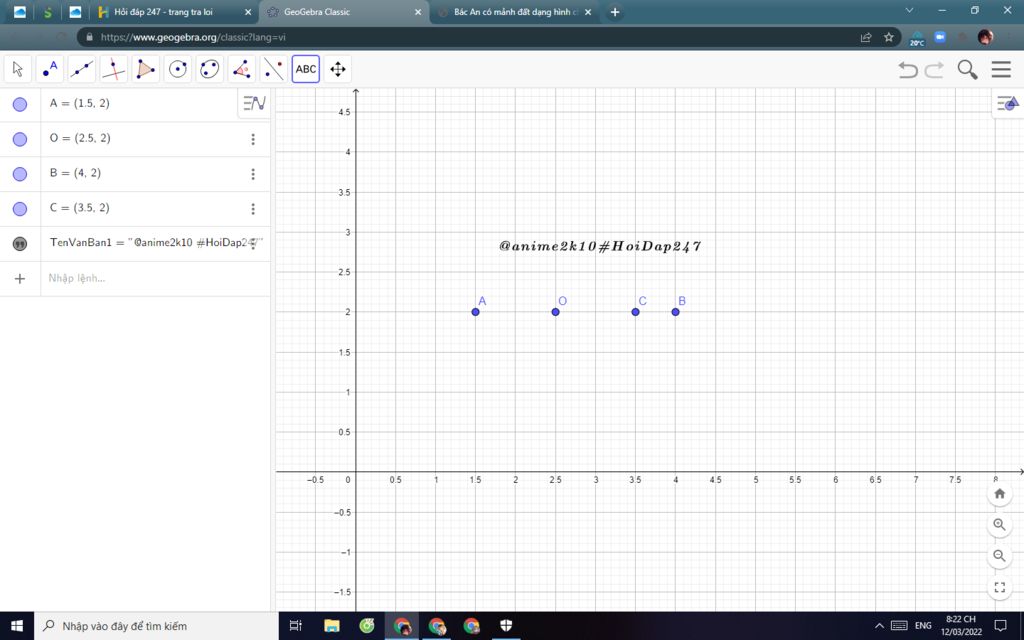This screenshot has height=640, width=1024.
Task: Open more options for point C
Action: (253, 209)
